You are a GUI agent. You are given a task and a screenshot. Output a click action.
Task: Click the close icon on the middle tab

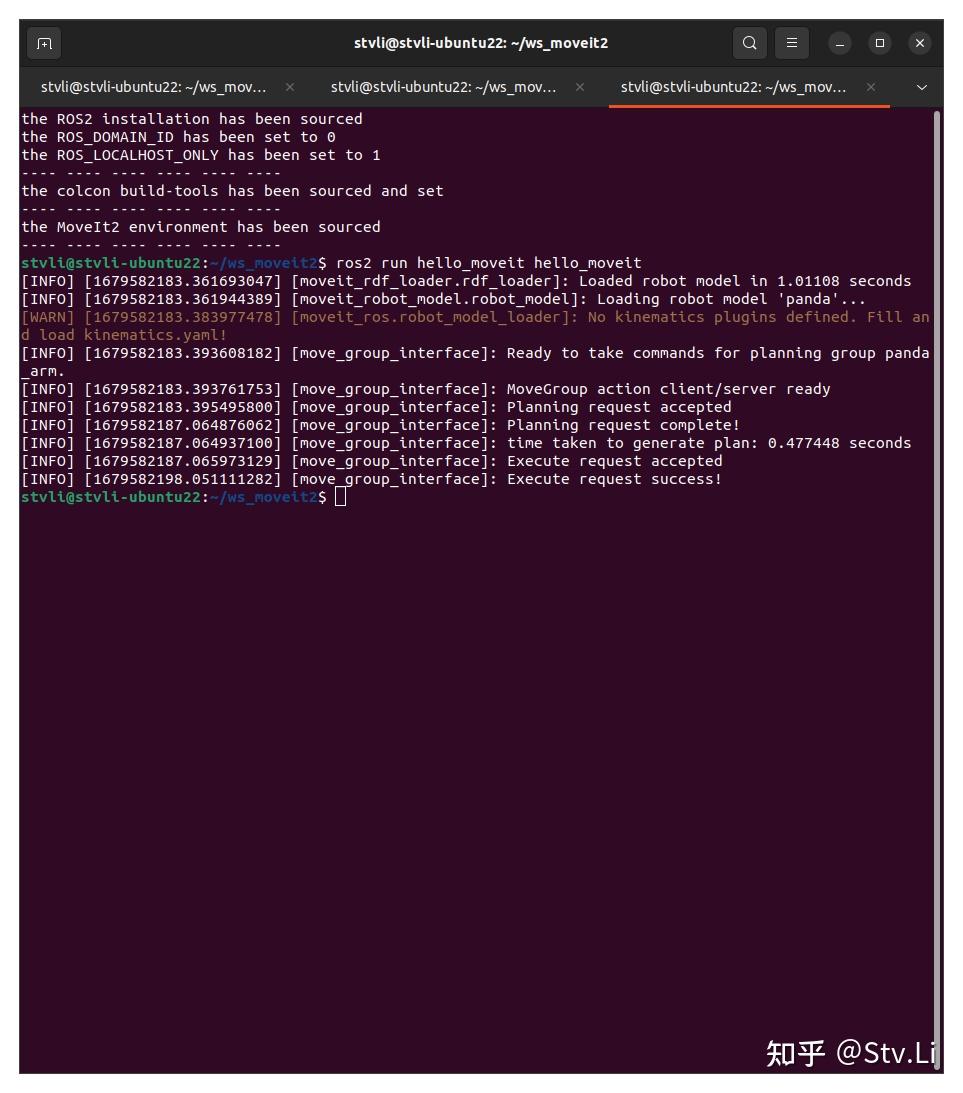click(x=580, y=87)
